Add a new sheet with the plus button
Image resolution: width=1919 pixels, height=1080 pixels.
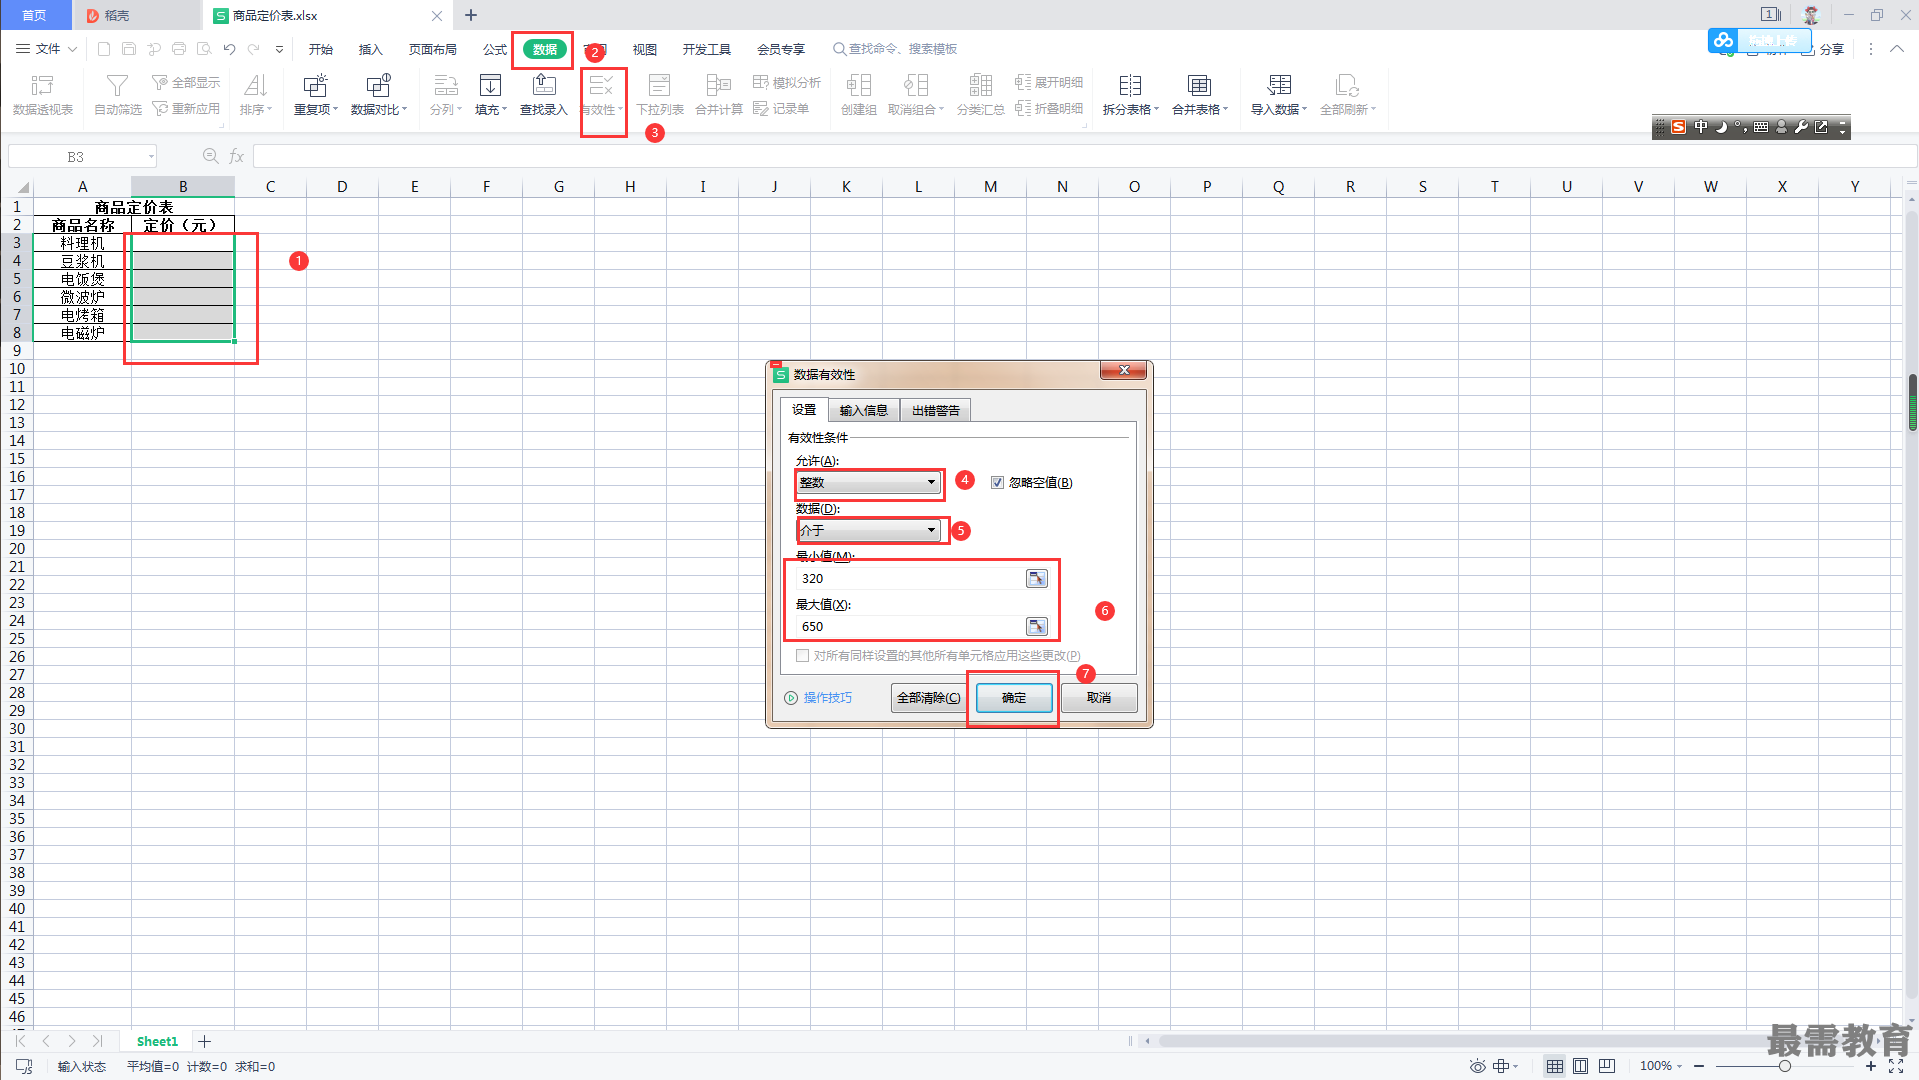205,1042
